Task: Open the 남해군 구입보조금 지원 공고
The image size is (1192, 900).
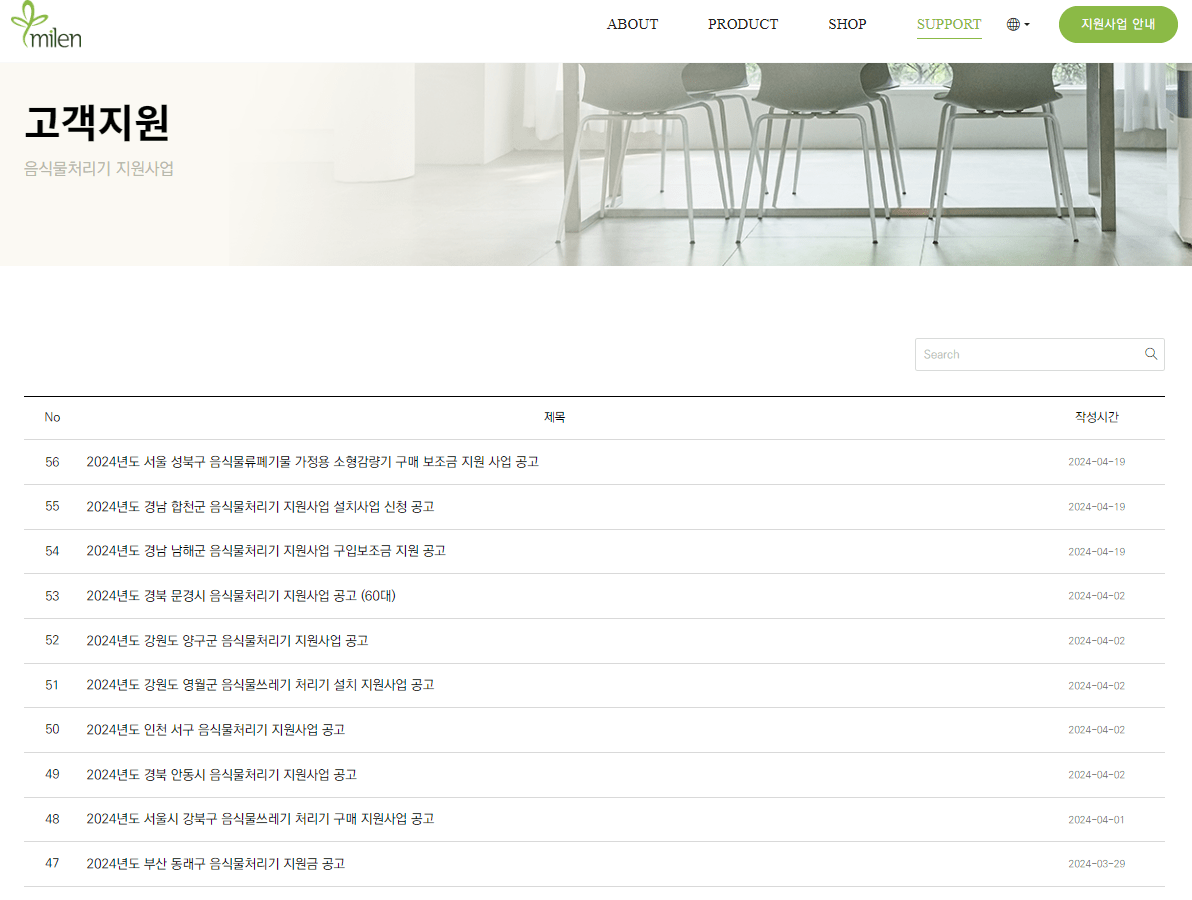Action: (x=266, y=551)
